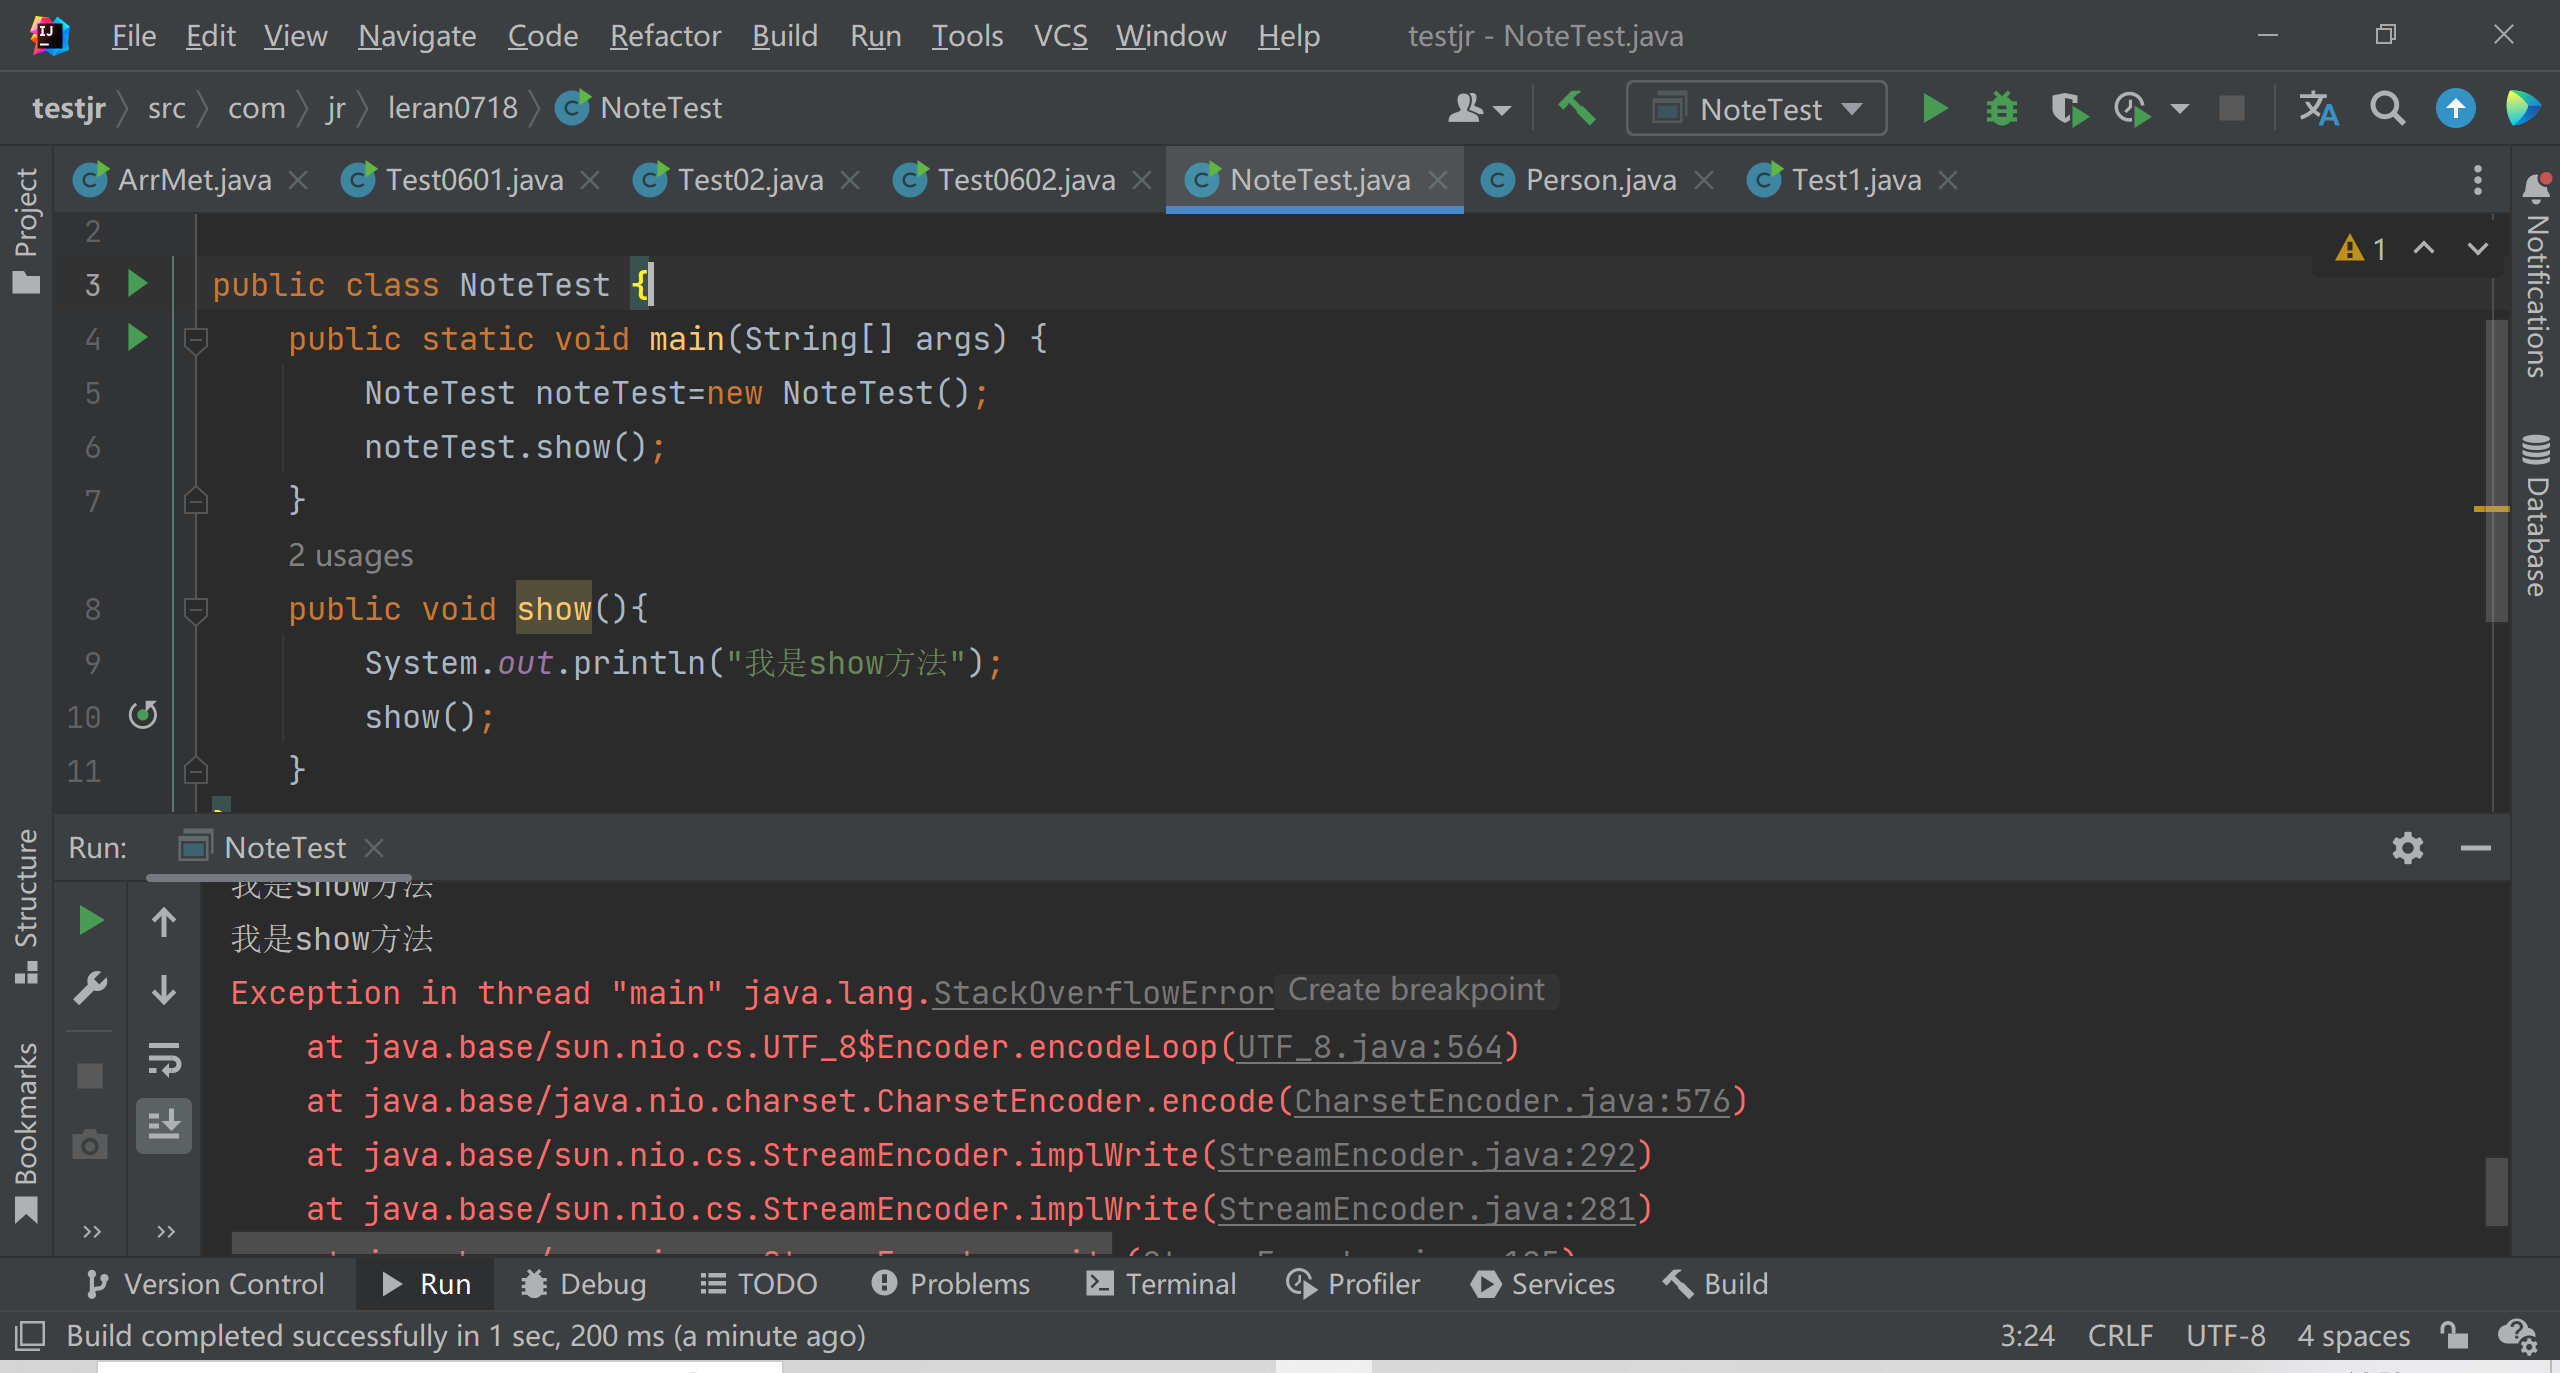Rerun NoteTest with the Run panel's green play icon
Screen dimensions: 2560x1373
point(91,920)
